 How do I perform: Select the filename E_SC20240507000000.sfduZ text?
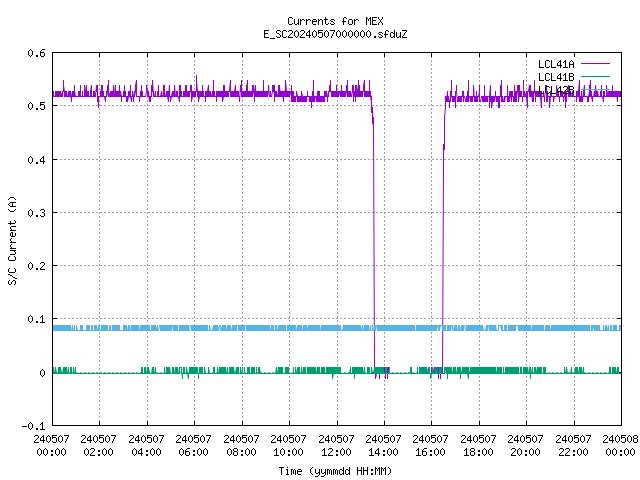pyautogui.click(x=335, y=34)
